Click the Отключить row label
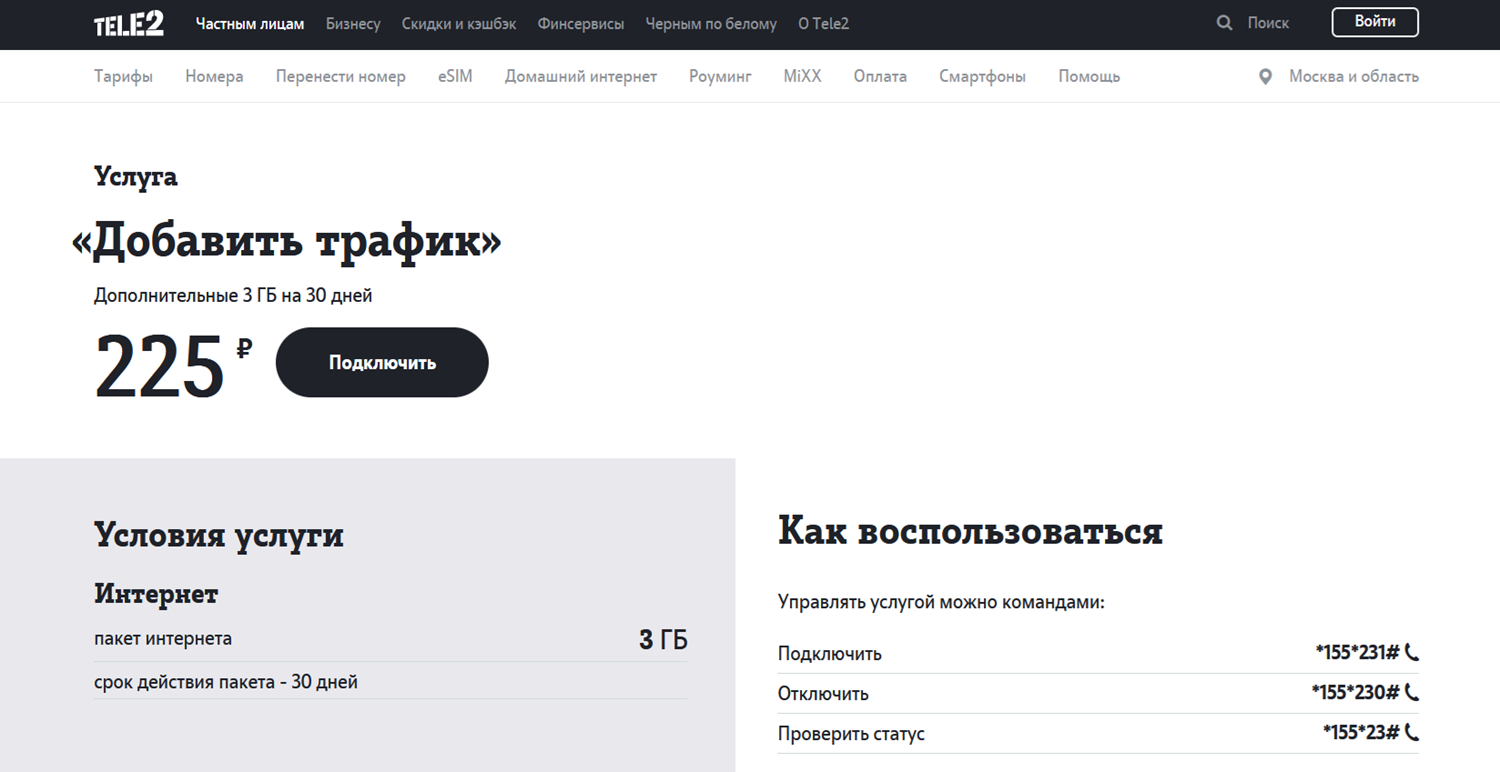Viewport: 1500px width, 772px height. point(823,693)
